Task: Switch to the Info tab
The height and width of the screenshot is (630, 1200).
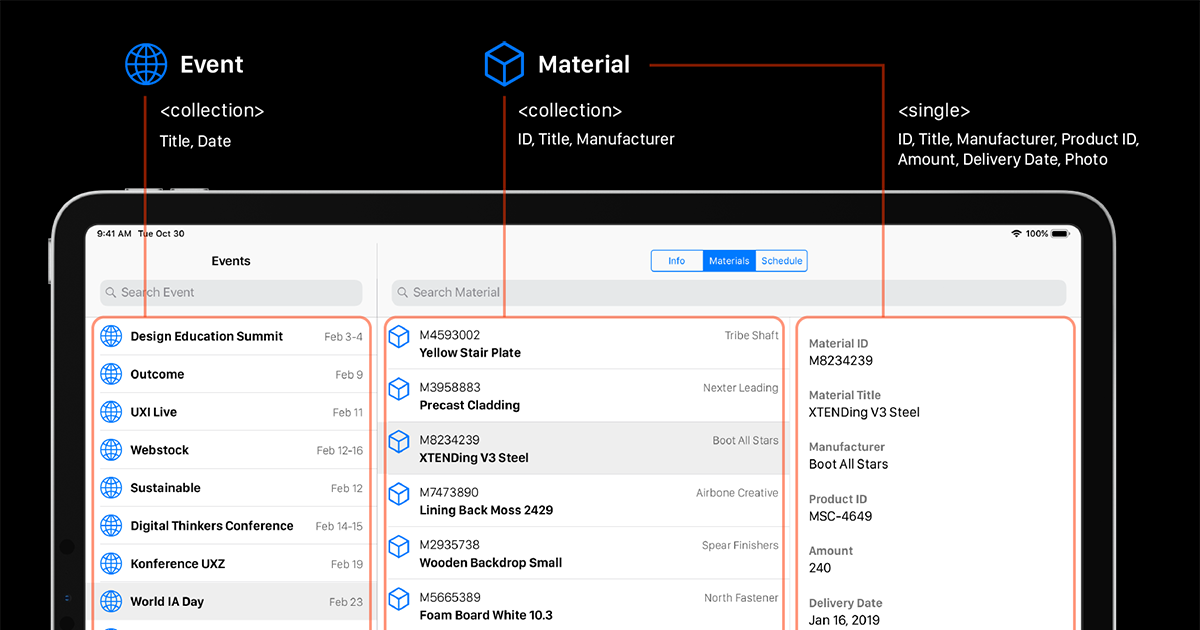Action: tap(677, 261)
